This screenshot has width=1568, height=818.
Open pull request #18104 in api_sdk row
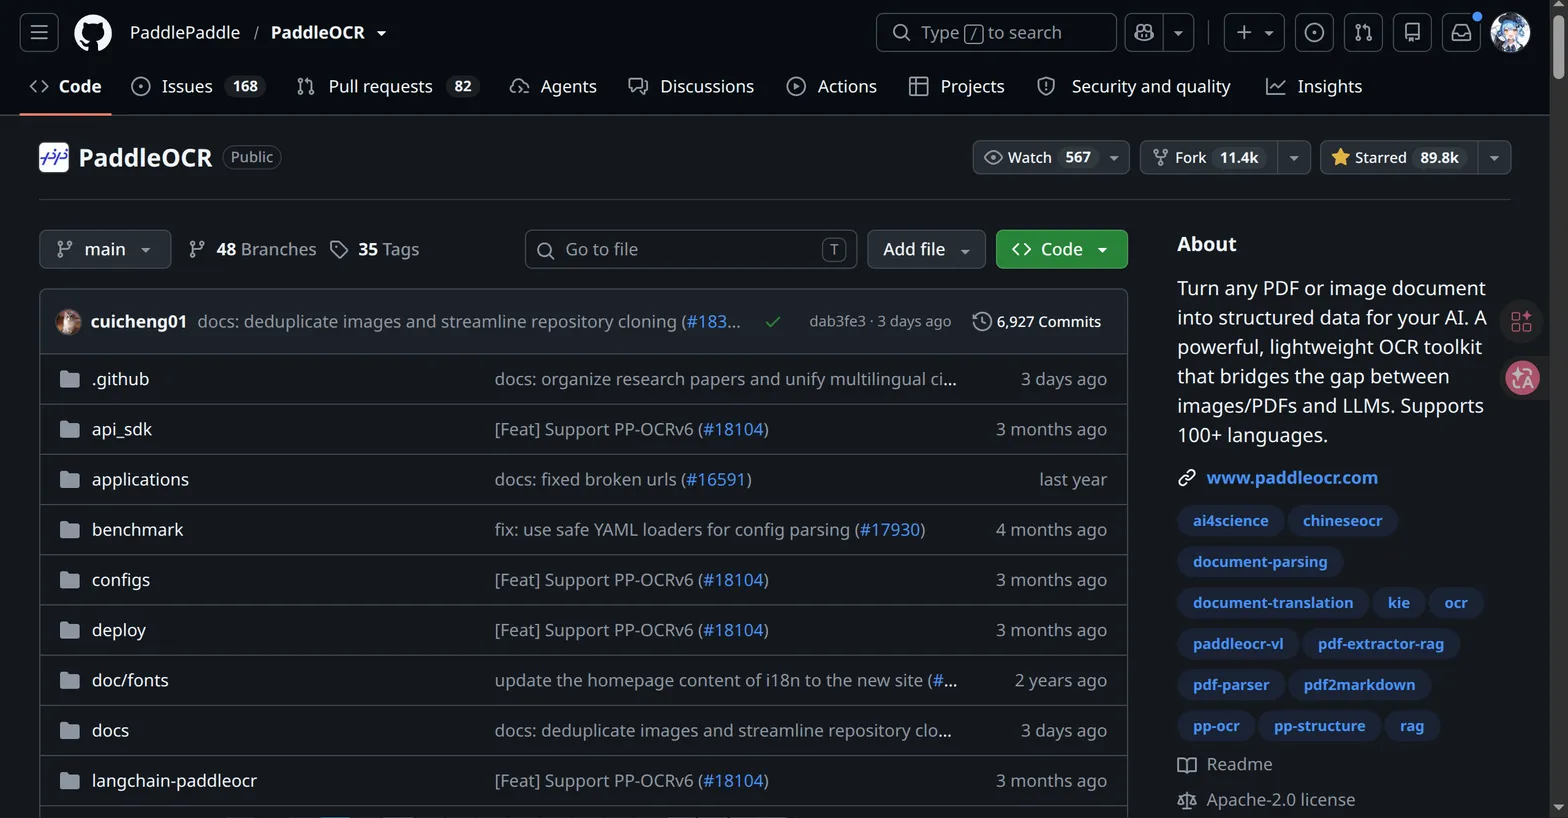[x=733, y=429]
